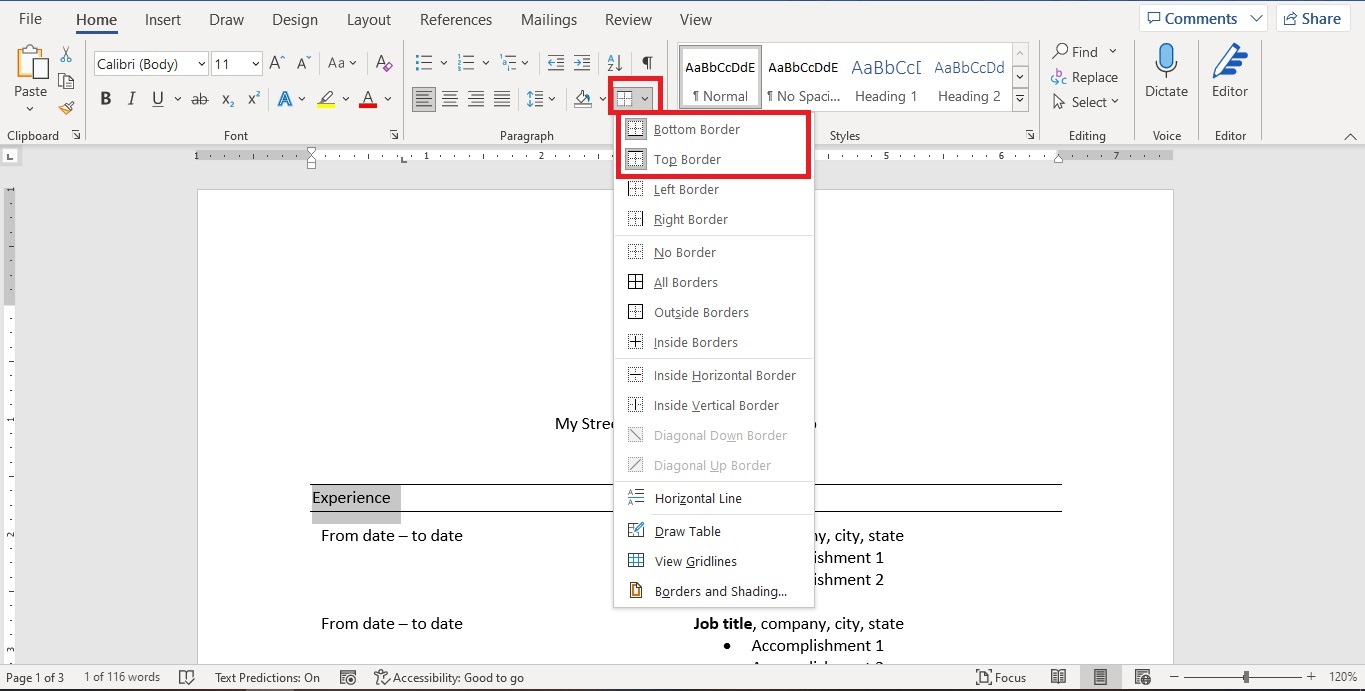Click the Replace button
Viewport: 1365px width, 691px height.
1085,77
